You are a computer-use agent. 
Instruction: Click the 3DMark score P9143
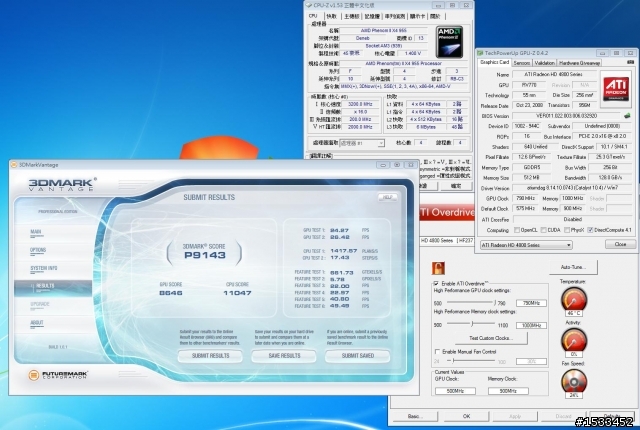[205, 255]
